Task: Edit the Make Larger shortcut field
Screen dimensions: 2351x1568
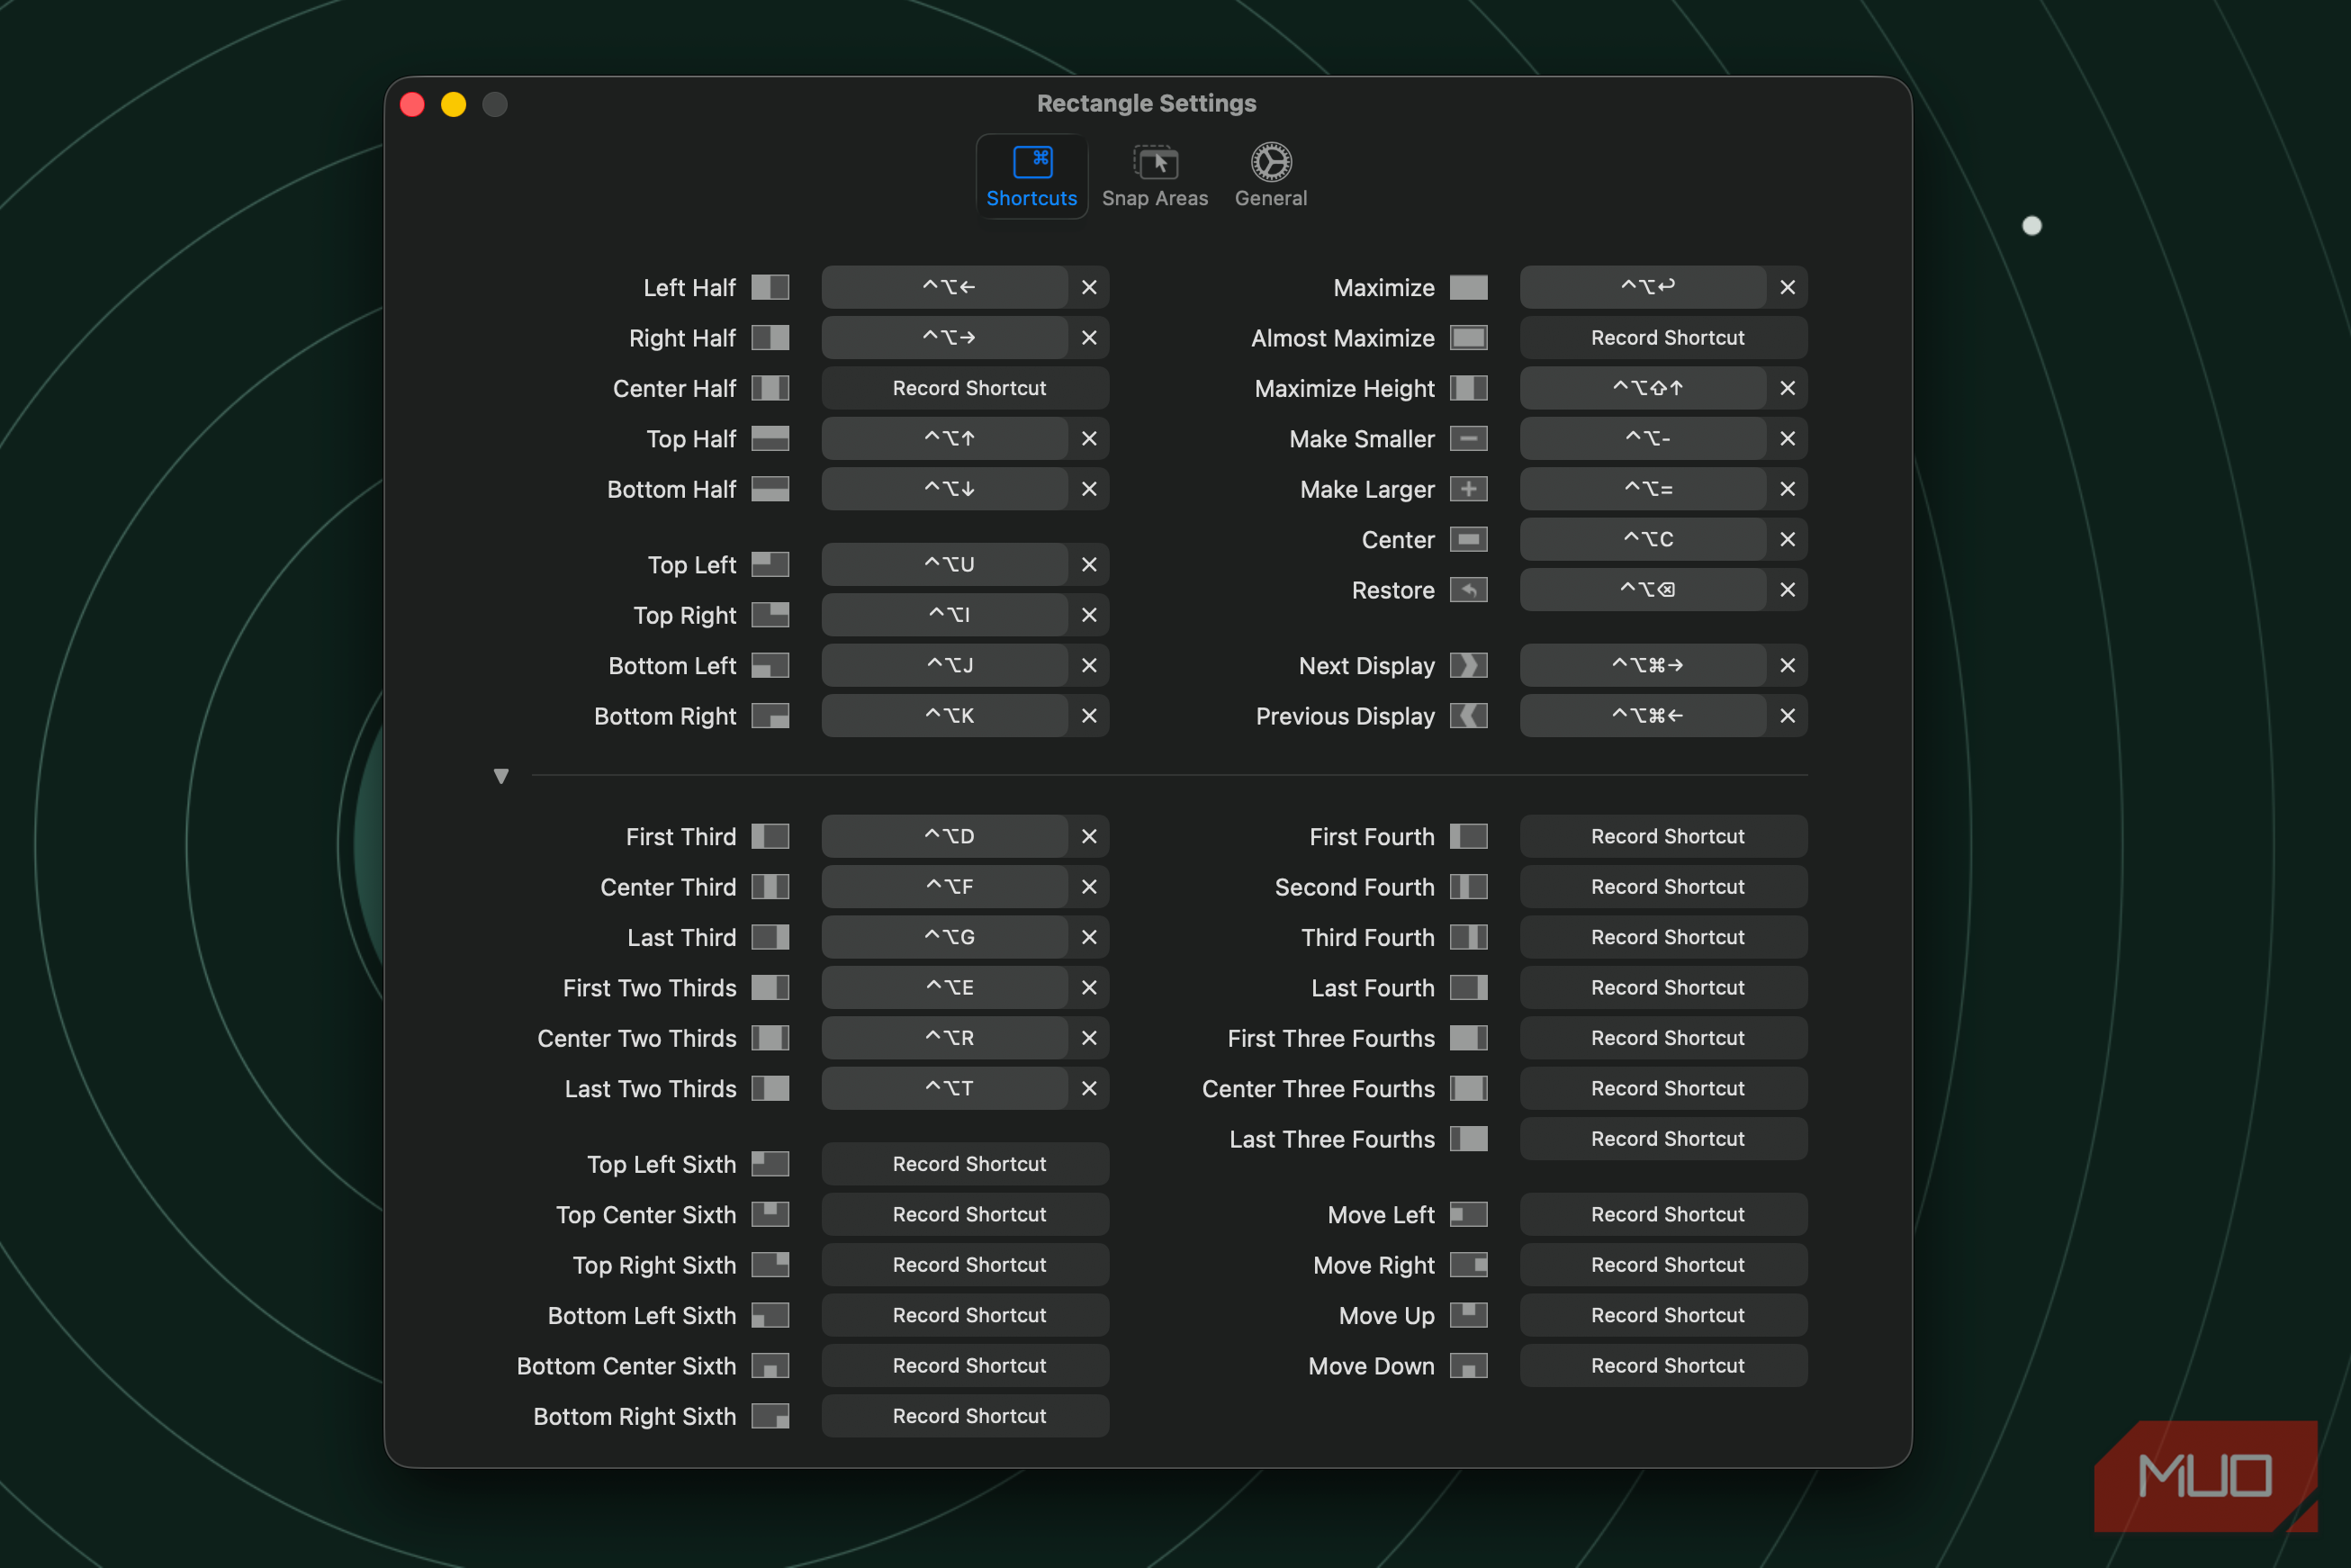Action: [1643, 489]
